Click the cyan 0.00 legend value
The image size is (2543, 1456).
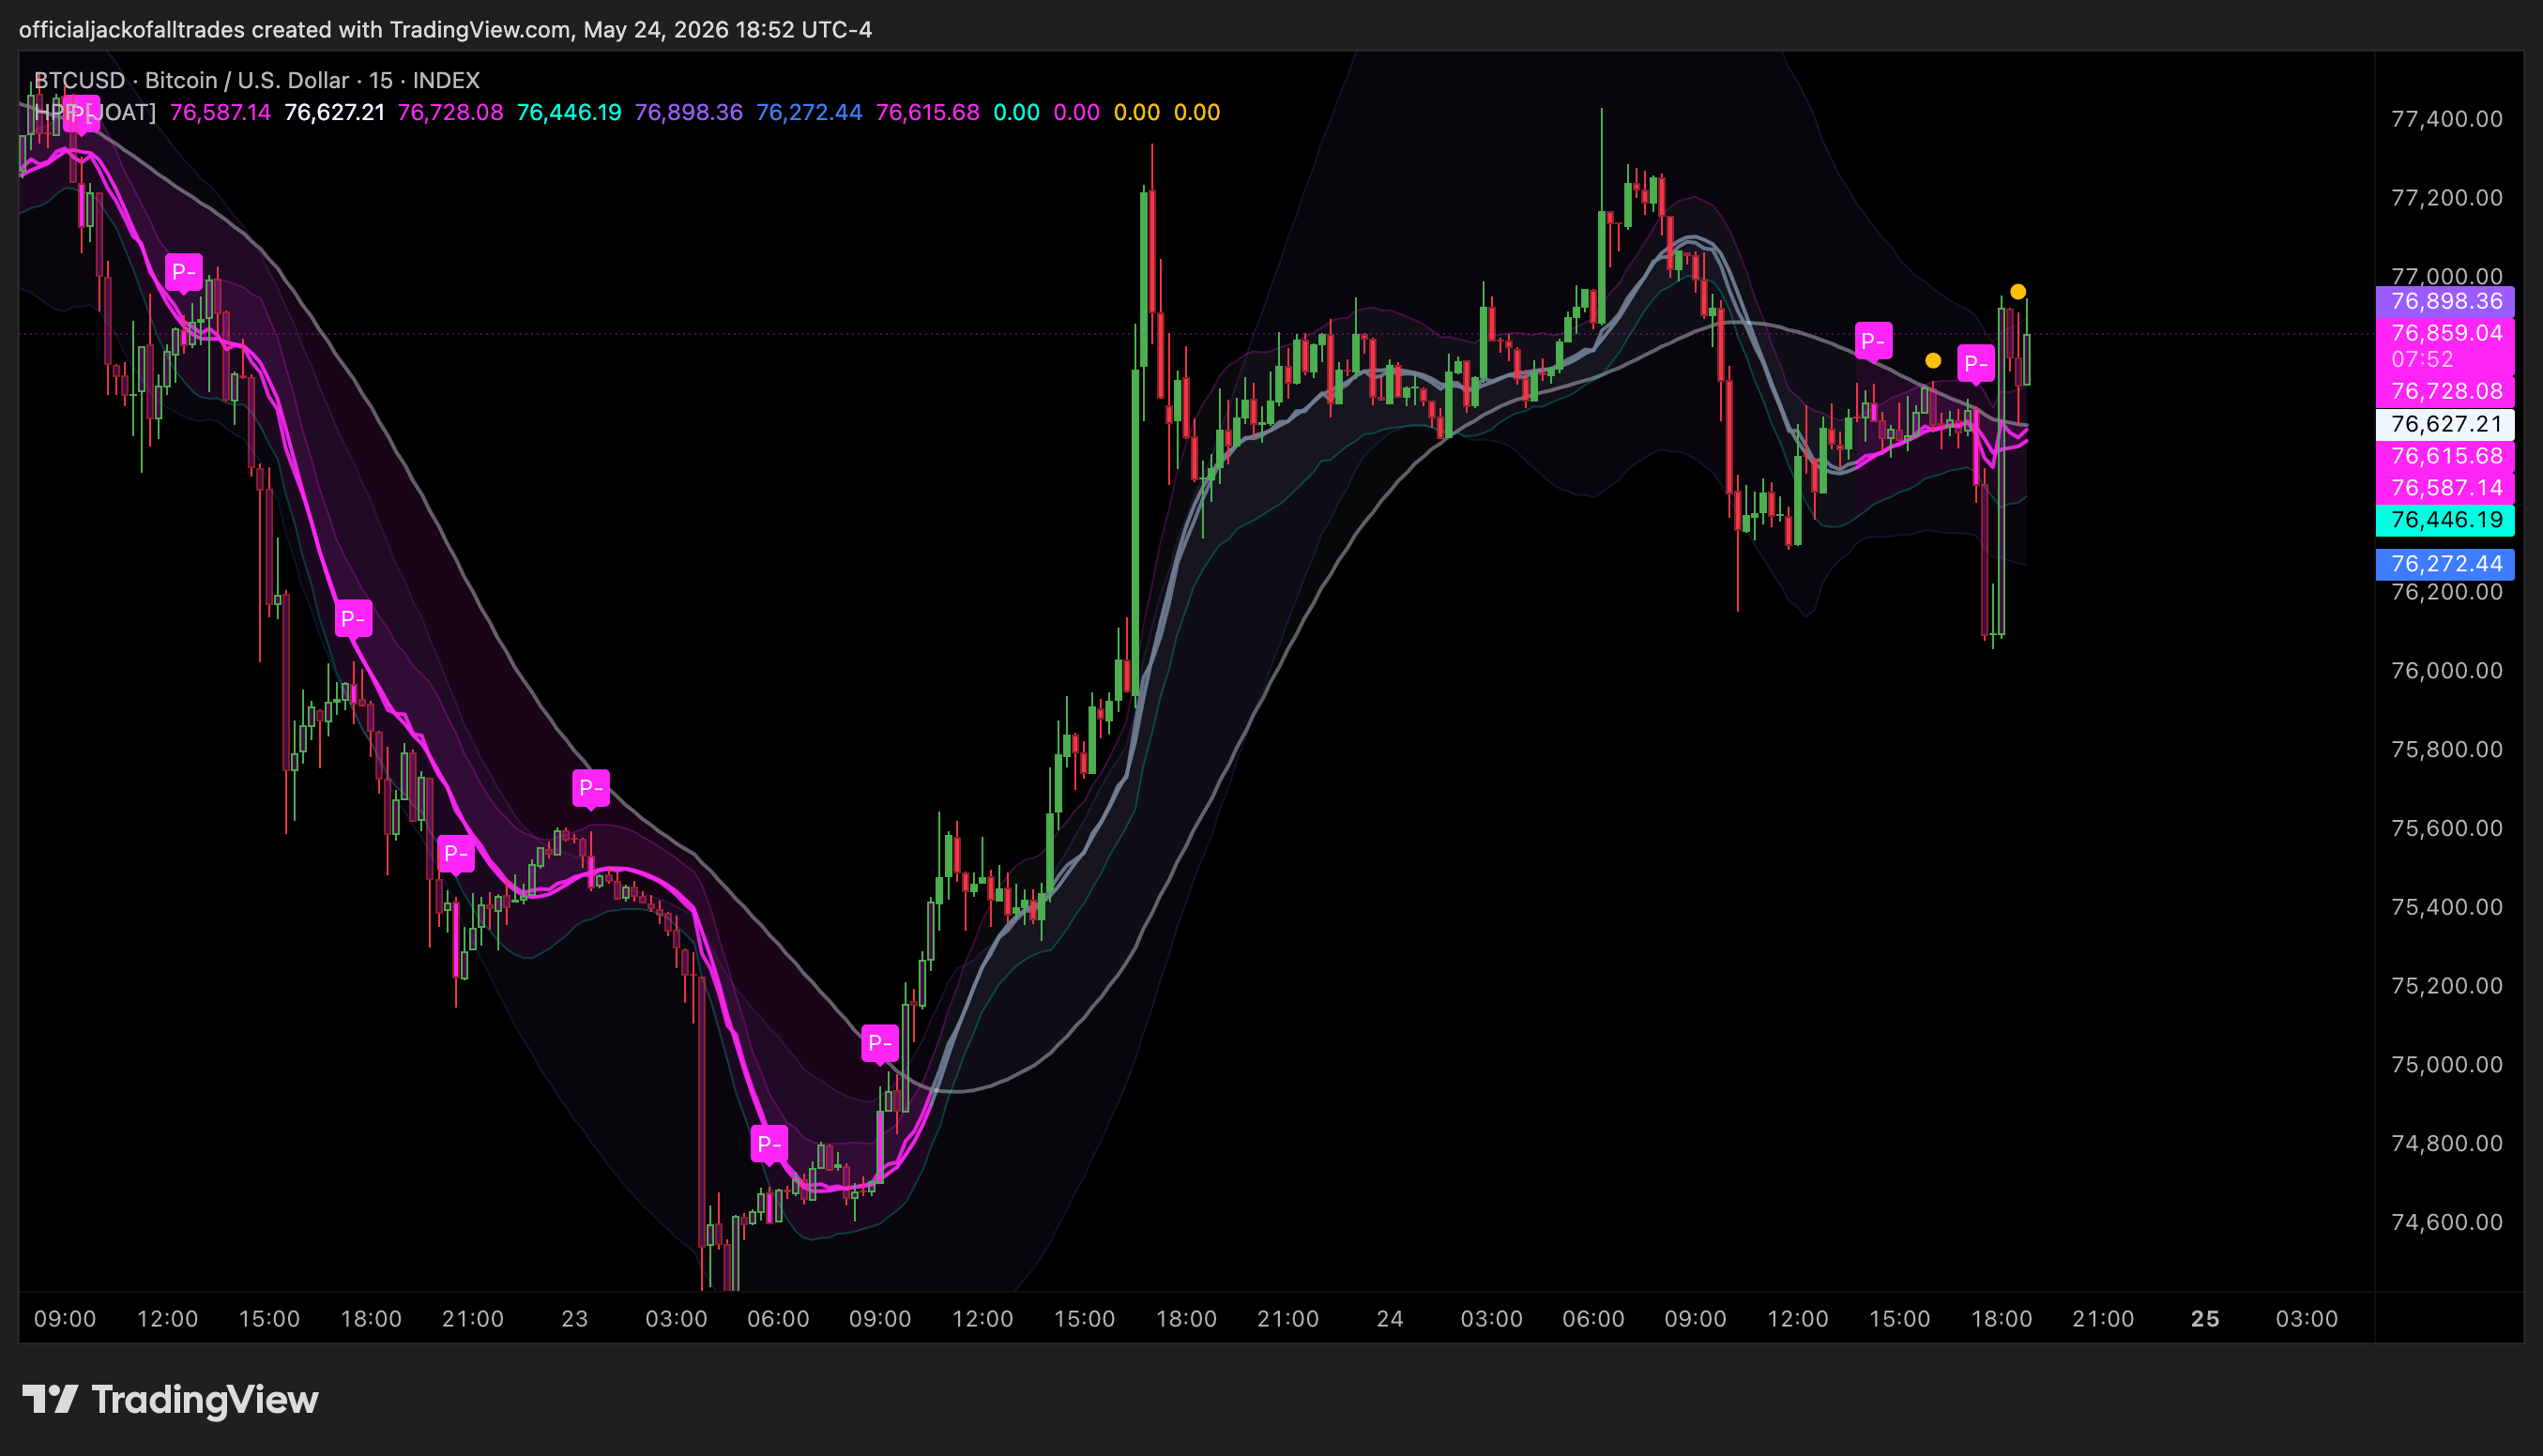click(1017, 112)
